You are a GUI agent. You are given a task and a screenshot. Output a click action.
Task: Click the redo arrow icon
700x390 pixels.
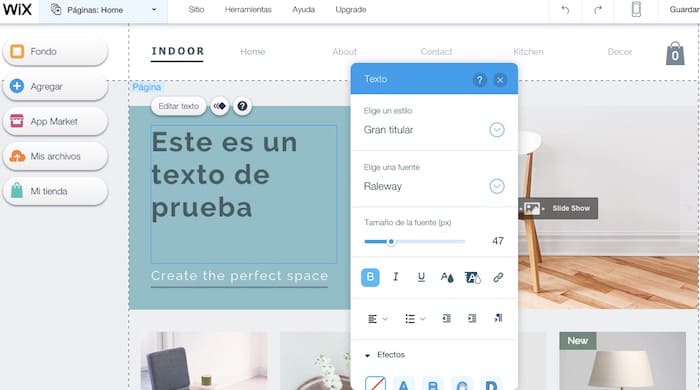pyautogui.click(x=598, y=10)
